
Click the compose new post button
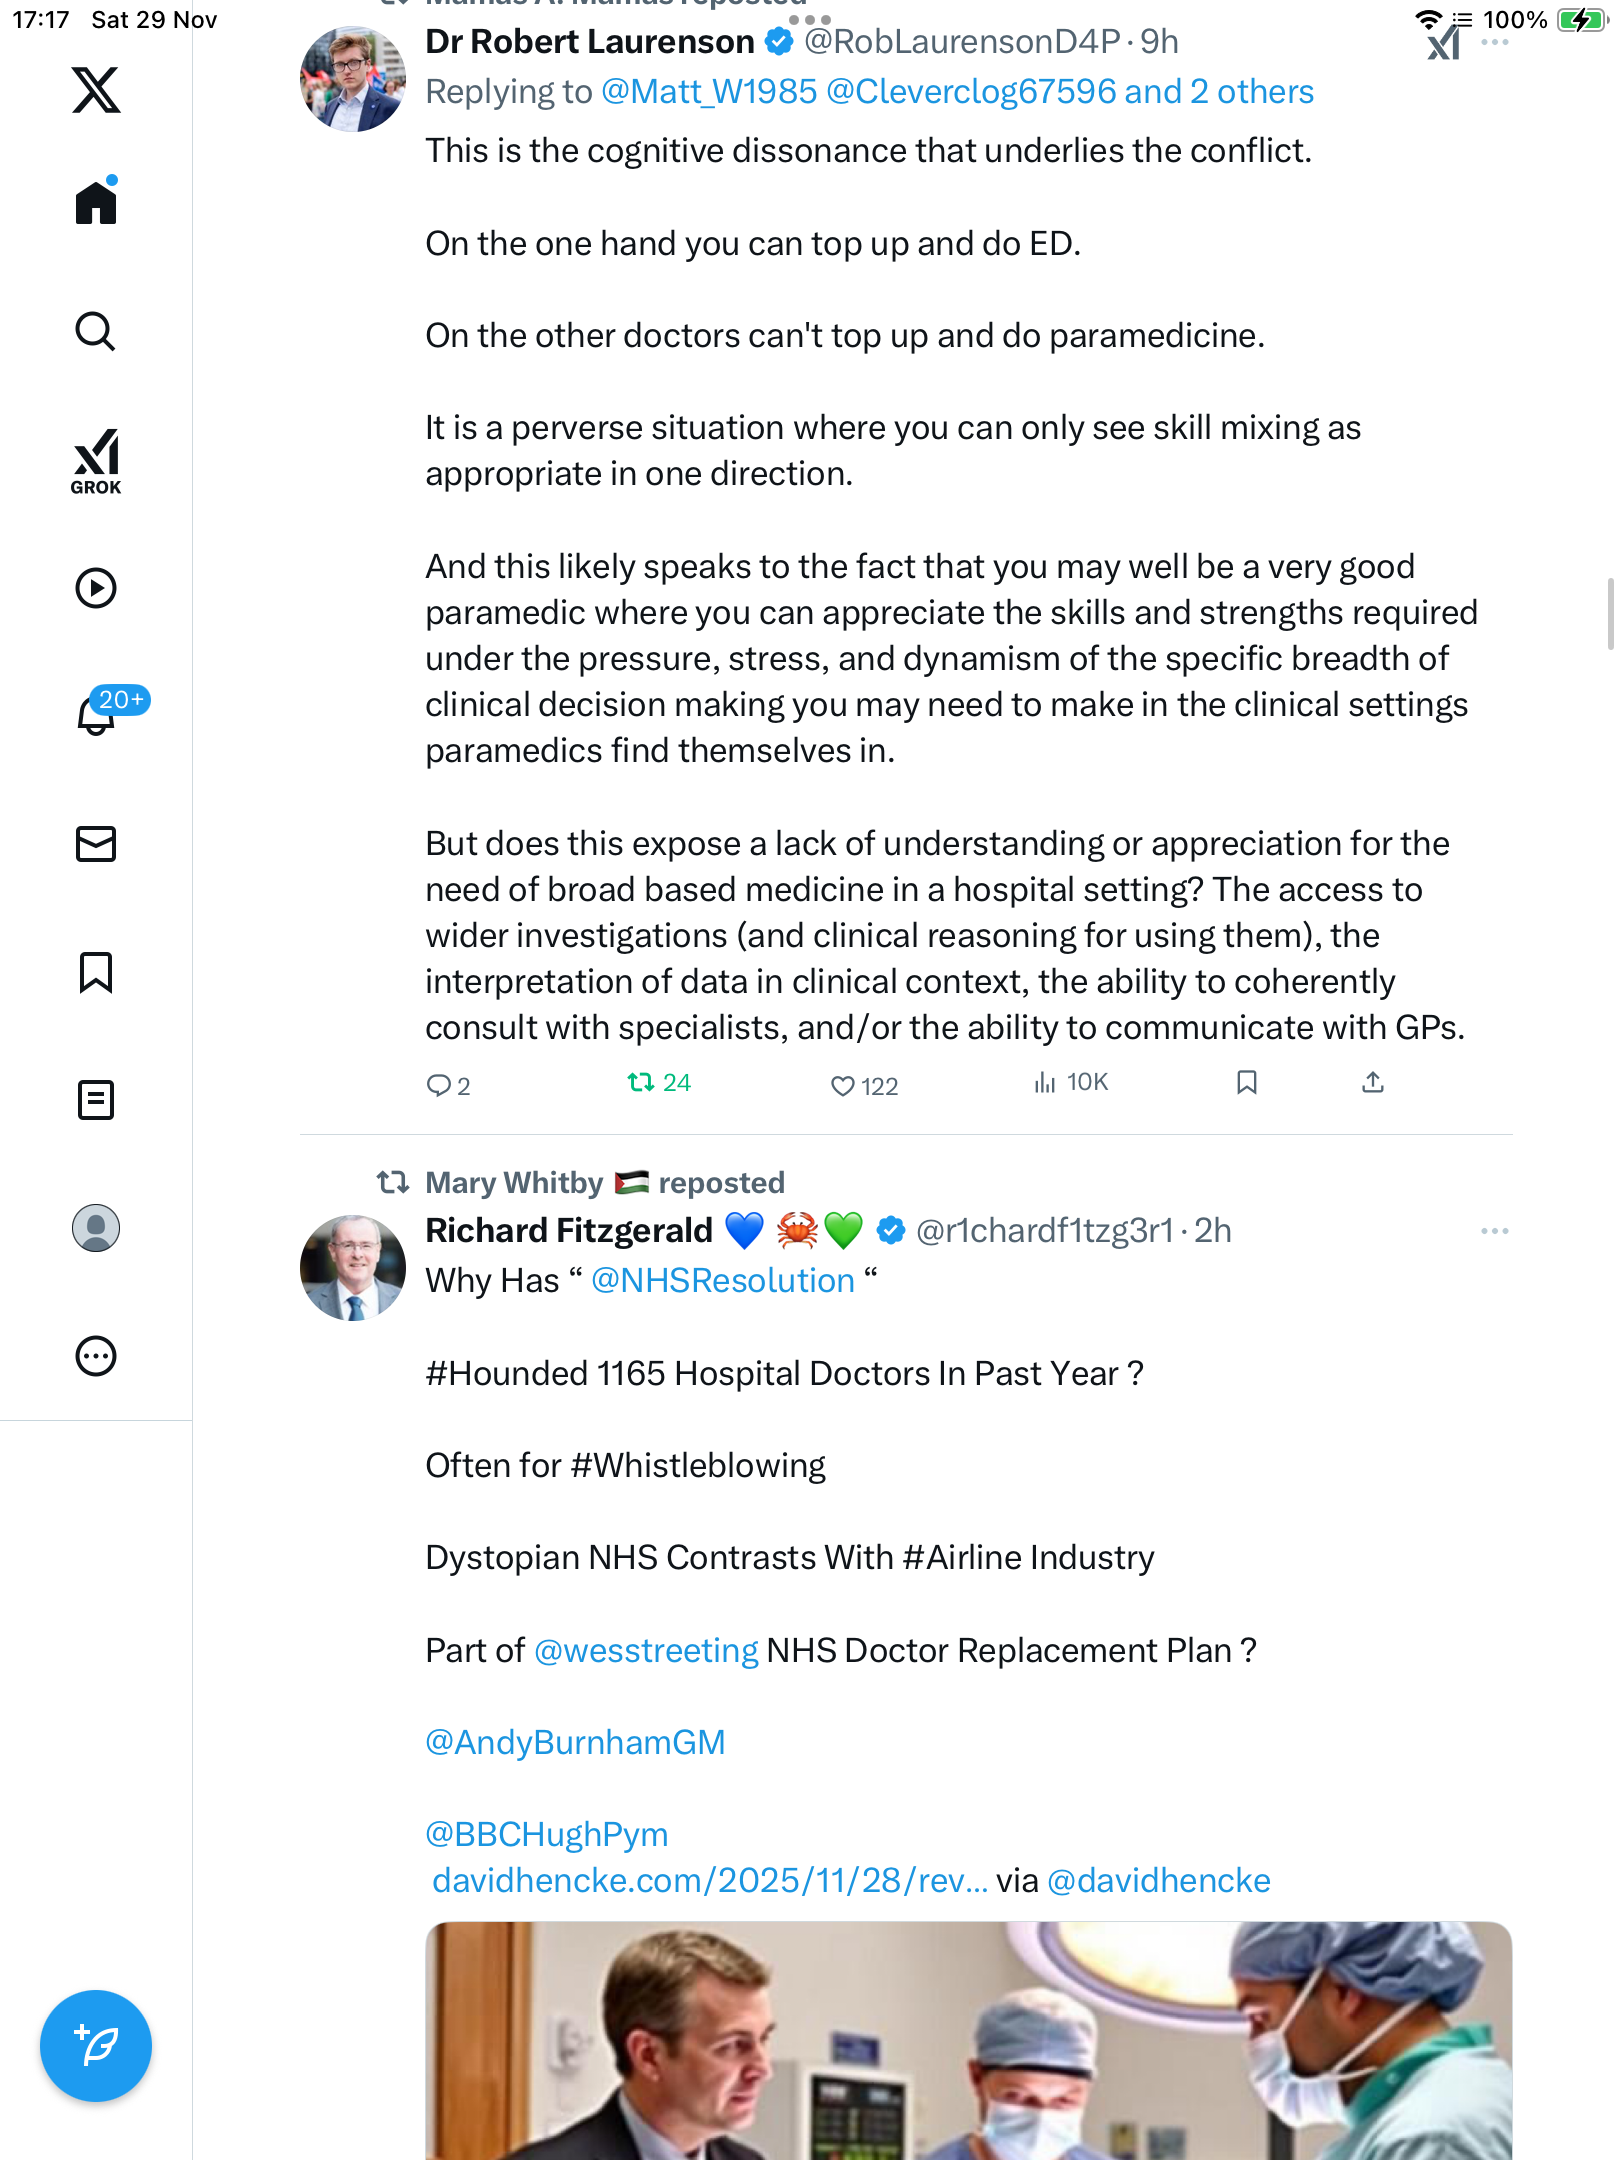[96, 2045]
